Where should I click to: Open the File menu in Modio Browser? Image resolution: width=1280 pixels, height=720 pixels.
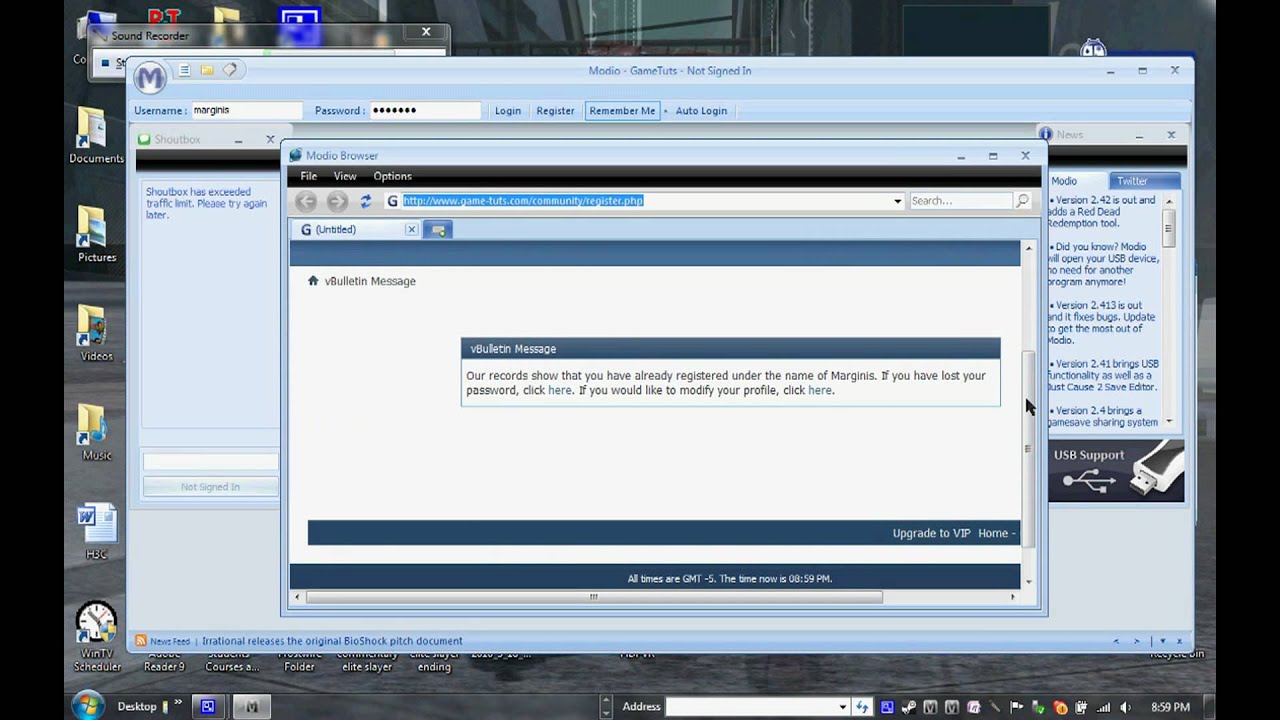(309, 176)
